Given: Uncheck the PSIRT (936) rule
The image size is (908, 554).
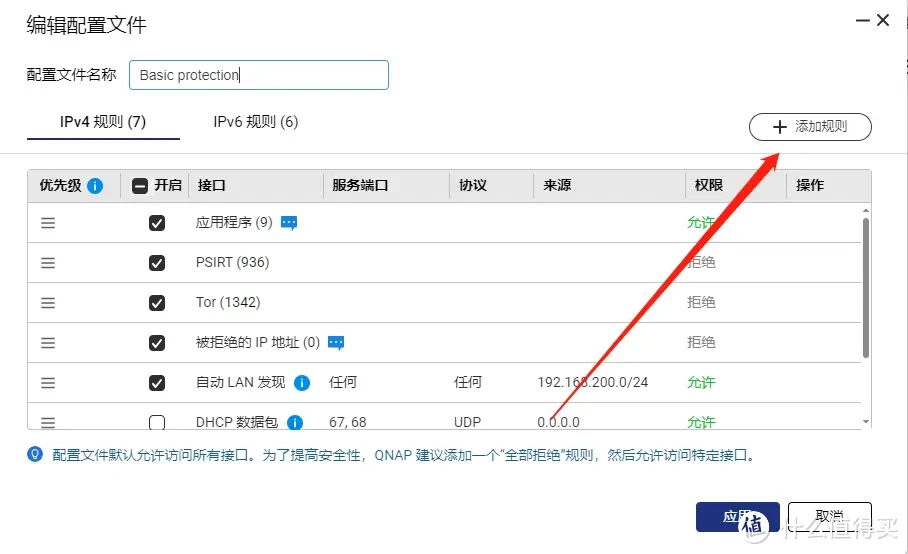Looking at the screenshot, I should coord(157,263).
